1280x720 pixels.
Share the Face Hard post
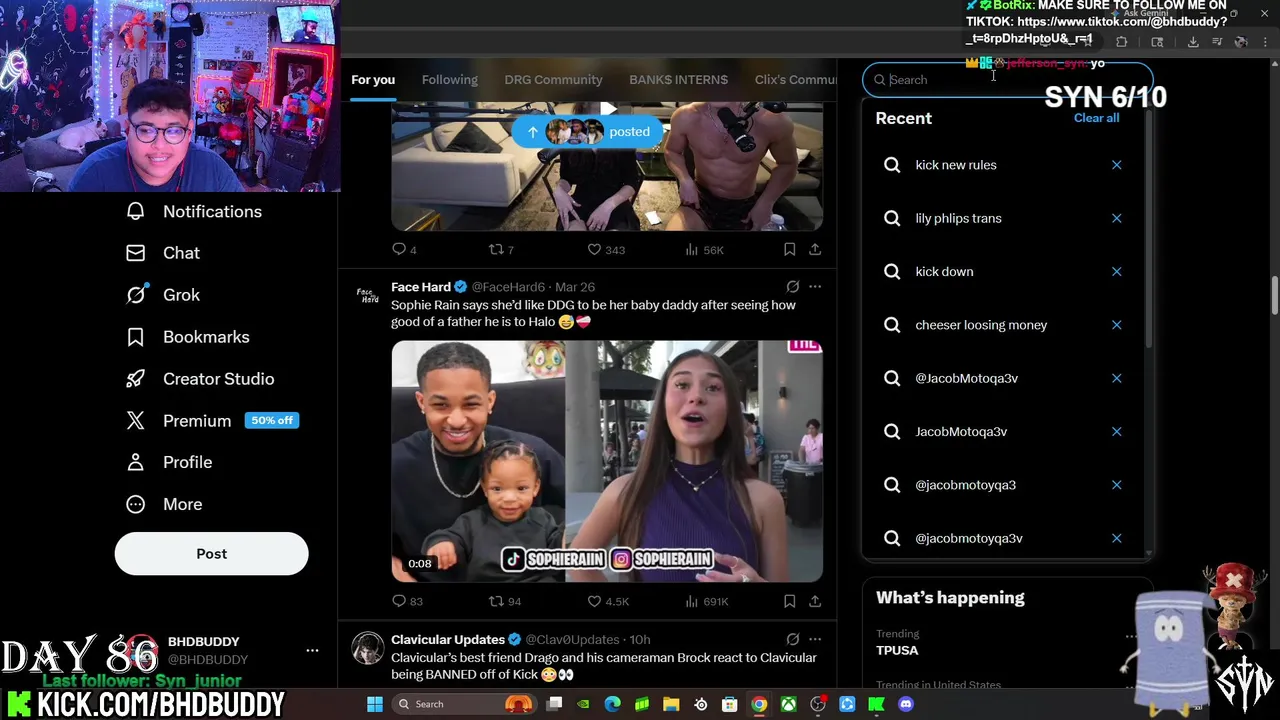[x=815, y=601]
